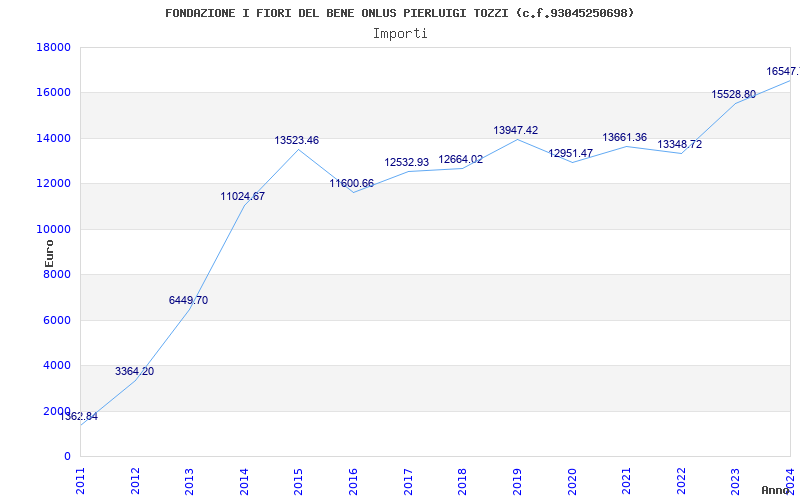
Task: Click the 16000 y-axis tick label
Action: (53, 93)
